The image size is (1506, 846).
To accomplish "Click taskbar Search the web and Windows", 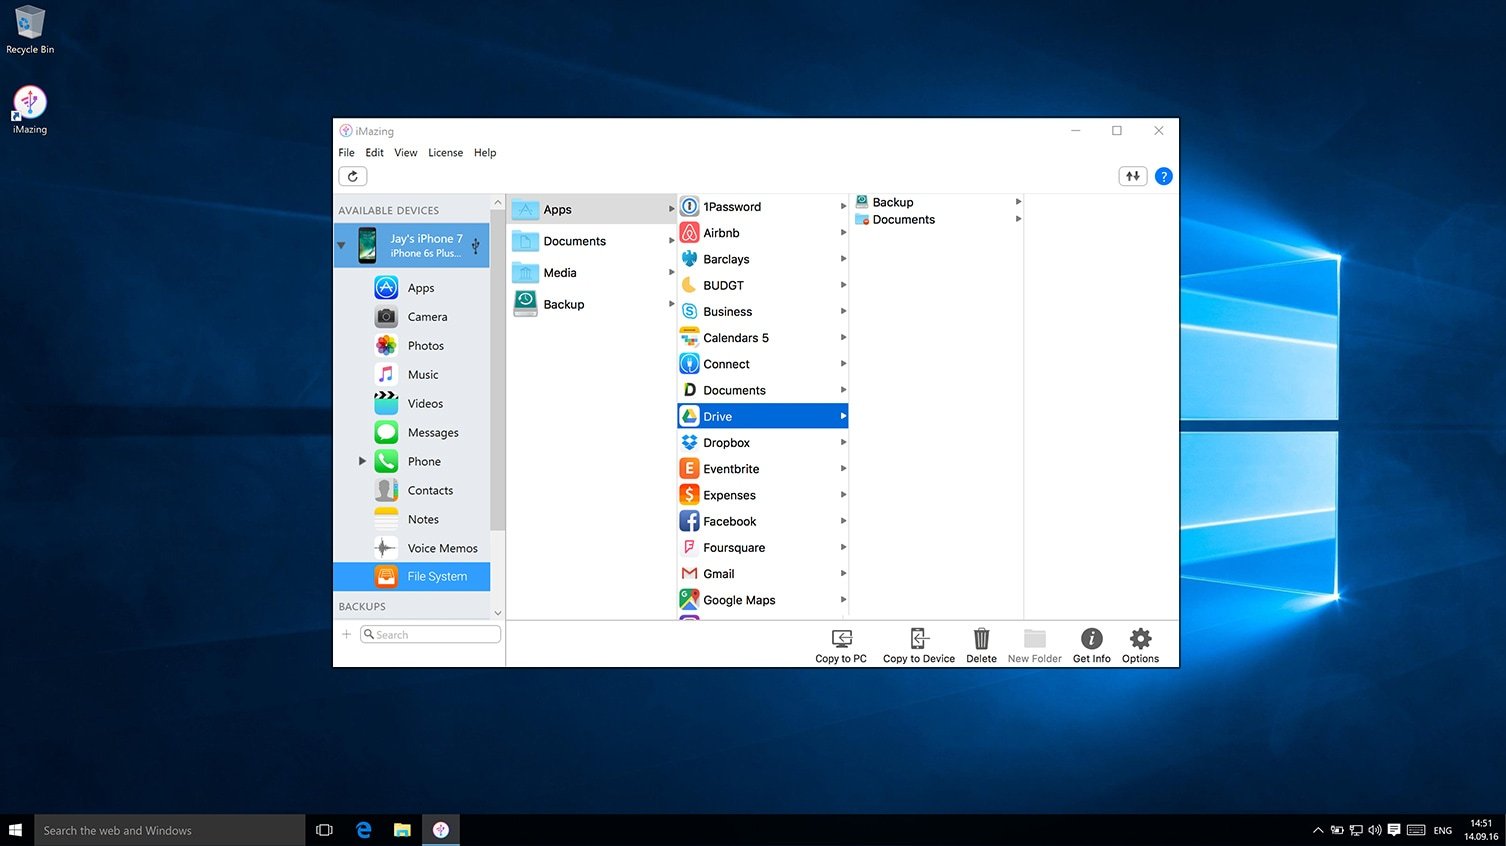I will [x=170, y=830].
